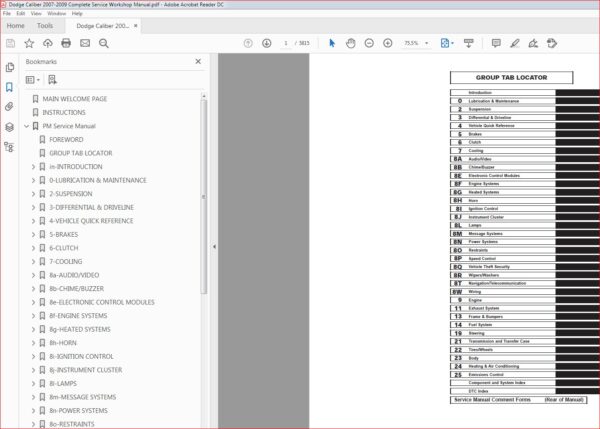Click the read mode scroll icon
The width and height of the screenshot is (600, 429).
click(468, 43)
